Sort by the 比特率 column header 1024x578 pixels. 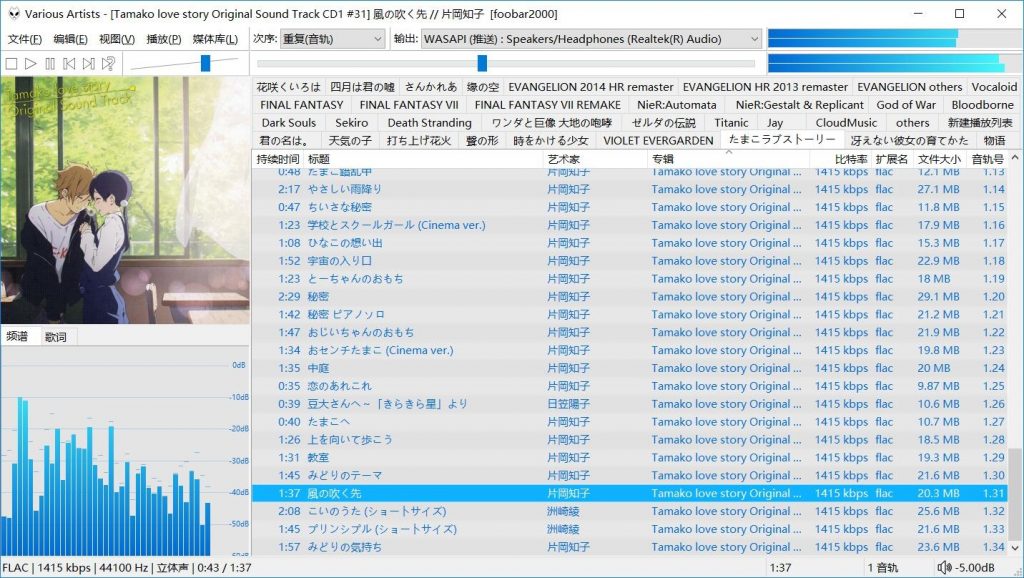tap(840, 159)
